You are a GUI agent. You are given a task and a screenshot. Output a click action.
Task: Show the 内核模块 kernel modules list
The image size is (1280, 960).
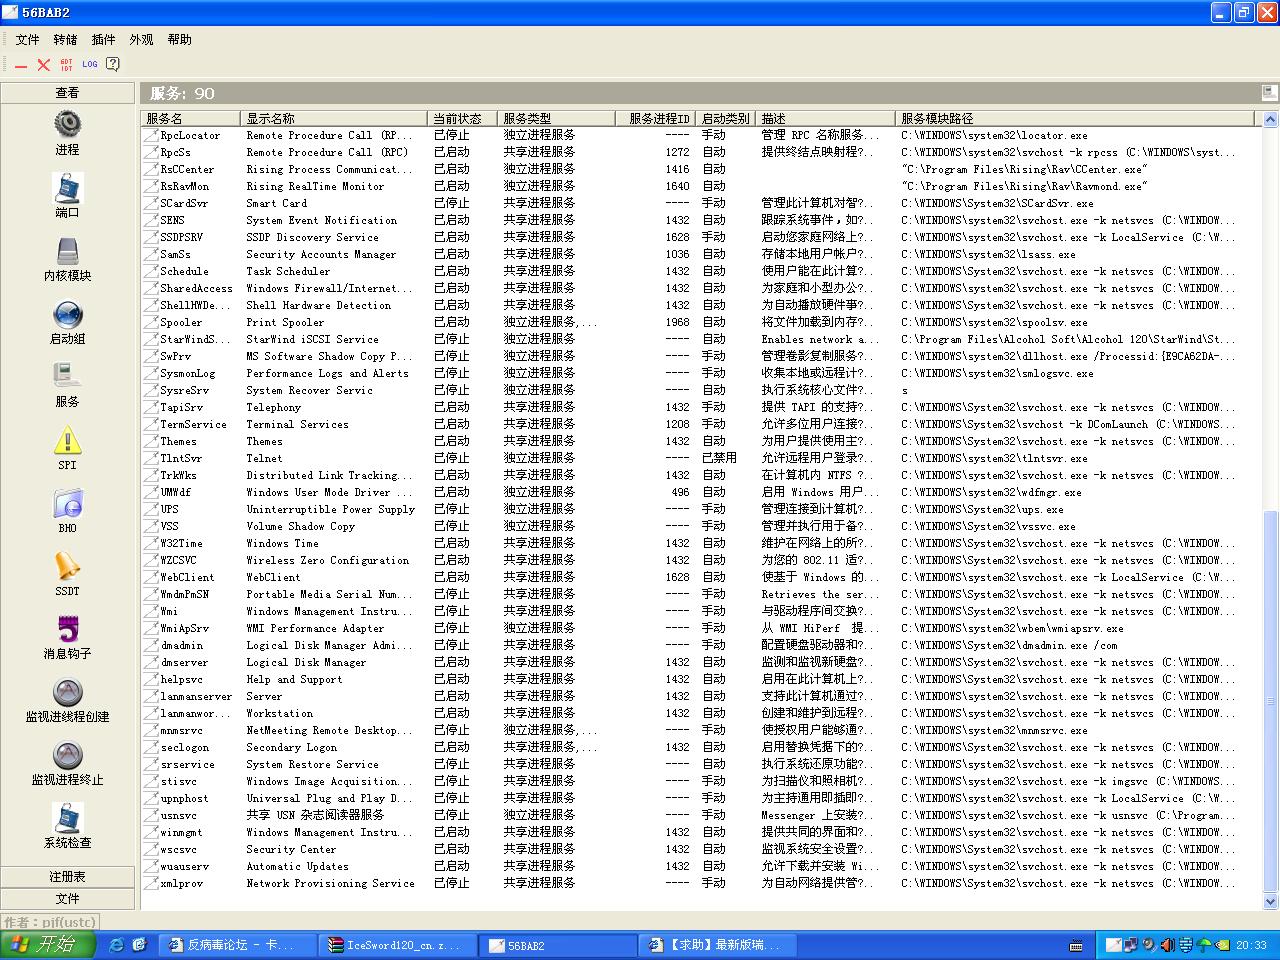pyautogui.click(x=67, y=258)
